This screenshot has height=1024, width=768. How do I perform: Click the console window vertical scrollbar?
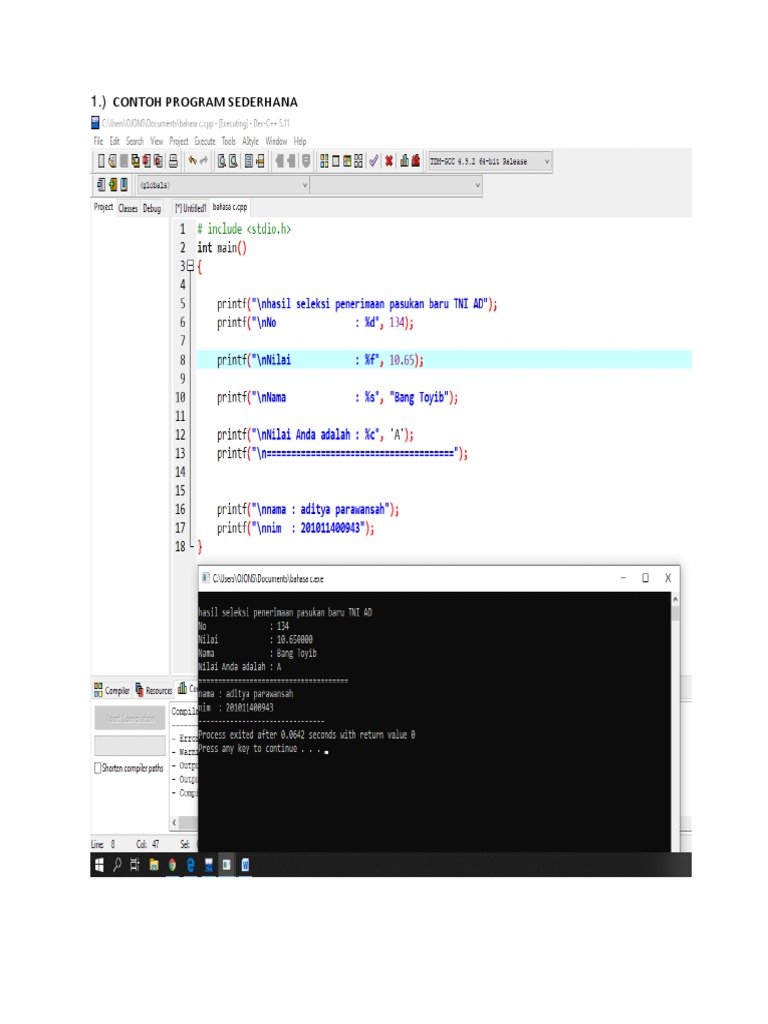pos(675,722)
